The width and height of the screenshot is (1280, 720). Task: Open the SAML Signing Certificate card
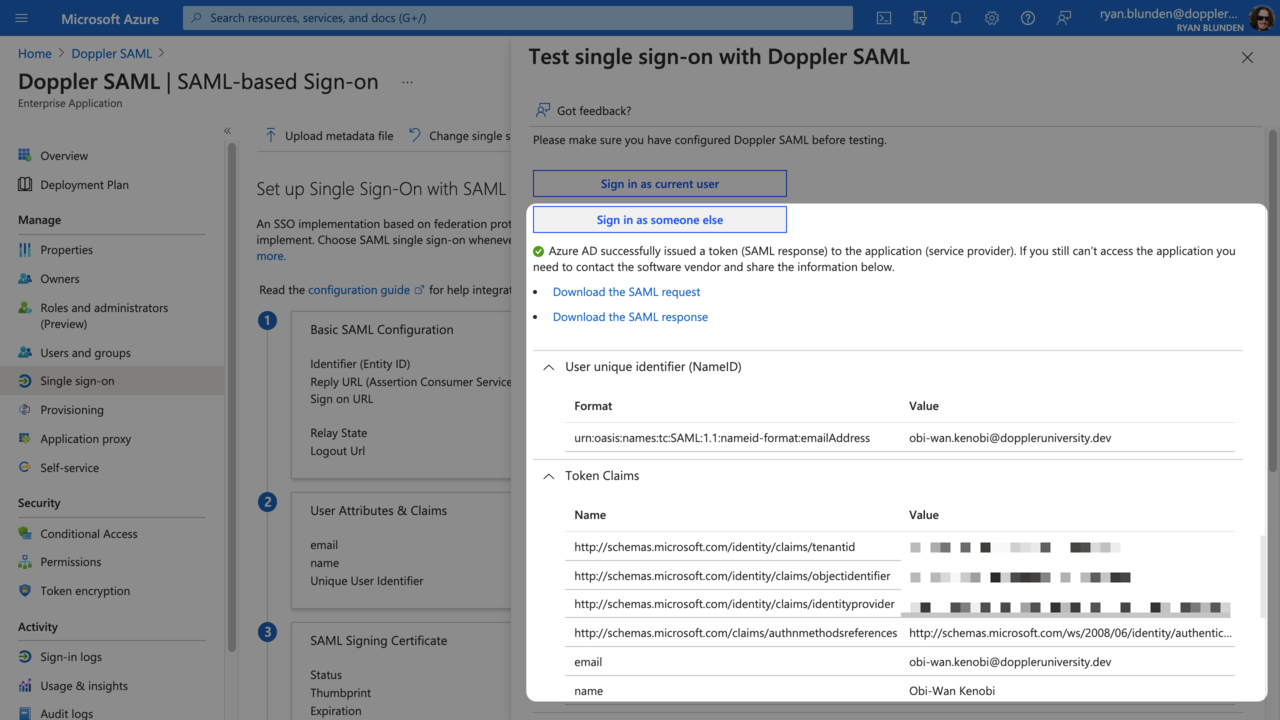[x=401, y=671]
